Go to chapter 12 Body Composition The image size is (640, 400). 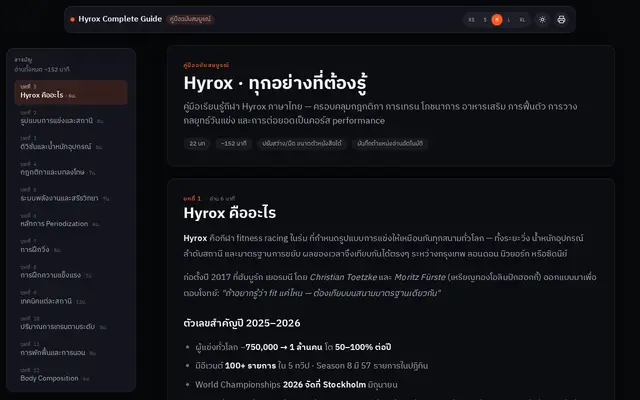coord(71,375)
